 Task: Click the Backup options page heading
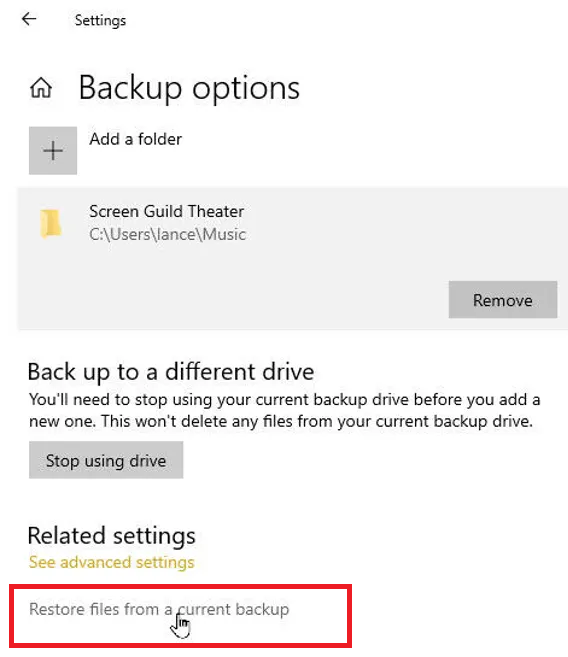[189, 88]
